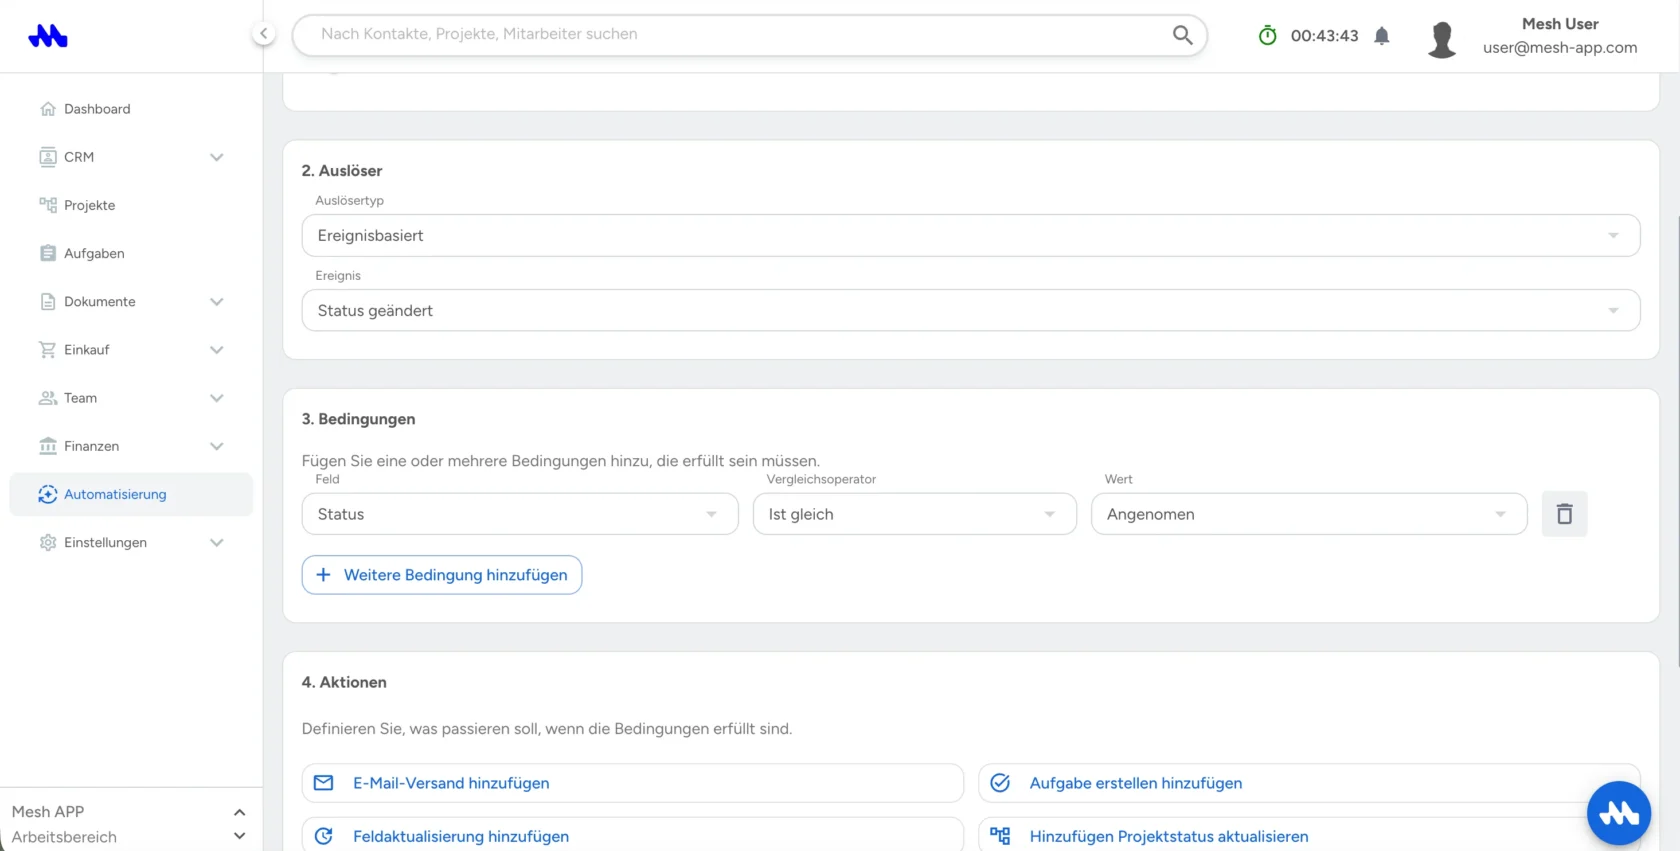
Task: Expand the Einkauf submenu chevron
Action: (x=217, y=350)
